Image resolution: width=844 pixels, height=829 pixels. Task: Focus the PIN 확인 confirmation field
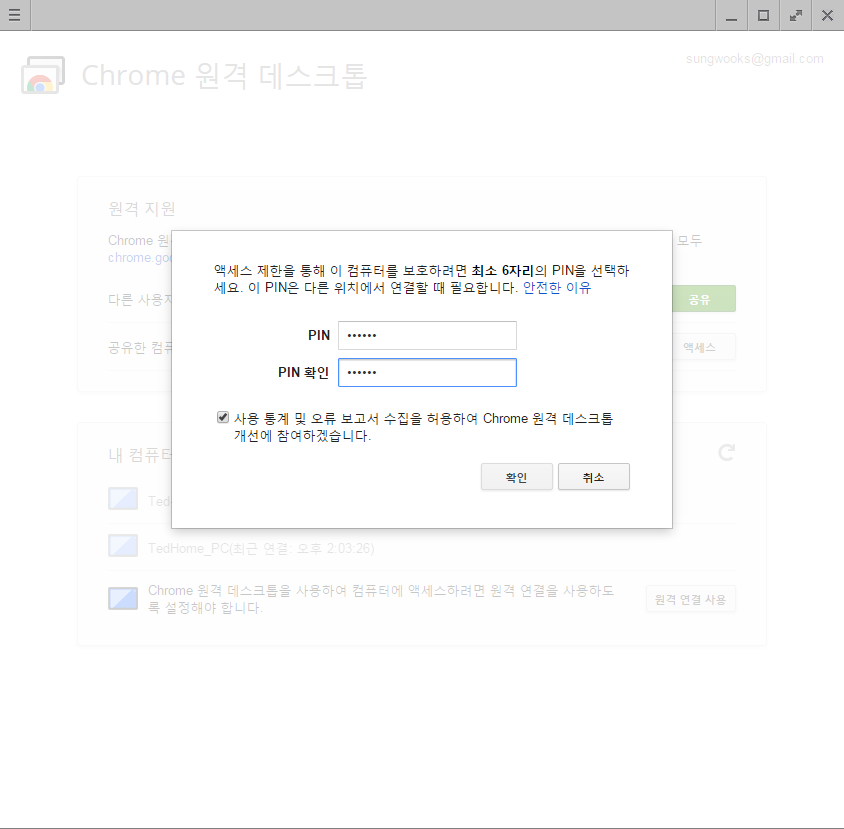[x=427, y=373]
